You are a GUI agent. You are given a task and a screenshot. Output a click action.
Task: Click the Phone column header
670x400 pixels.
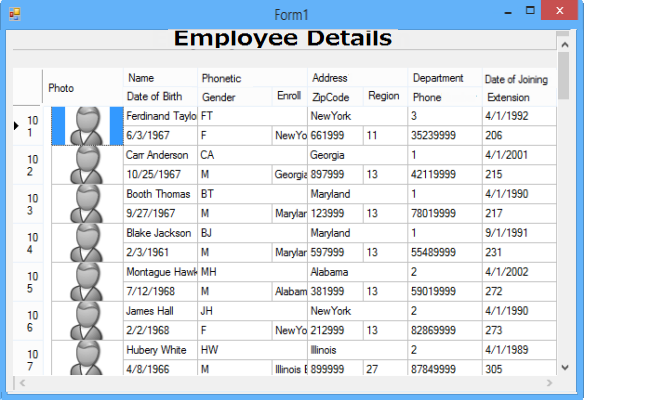click(444, 97)
